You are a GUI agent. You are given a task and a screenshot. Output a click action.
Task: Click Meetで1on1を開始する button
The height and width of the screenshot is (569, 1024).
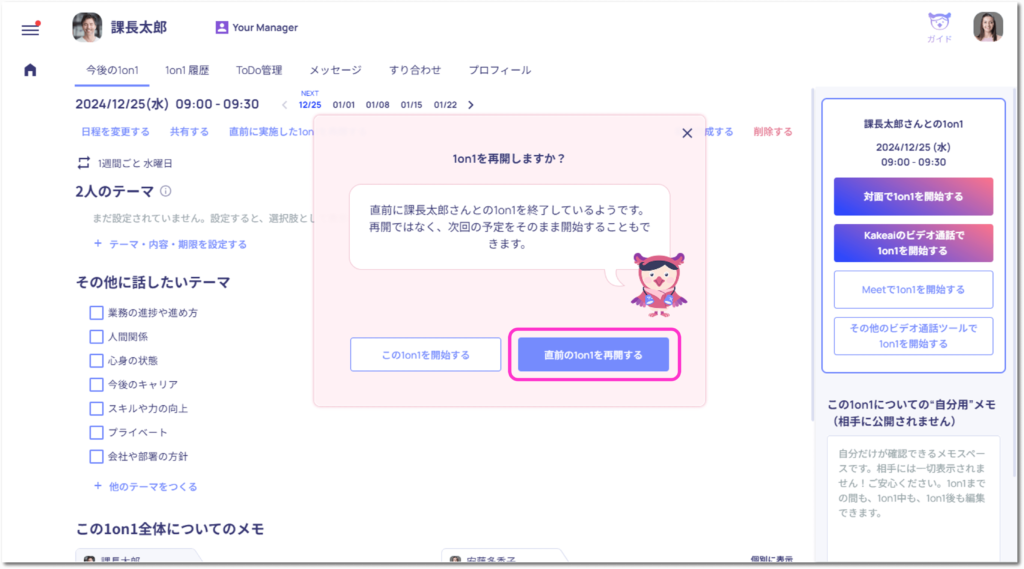(913, 289)
